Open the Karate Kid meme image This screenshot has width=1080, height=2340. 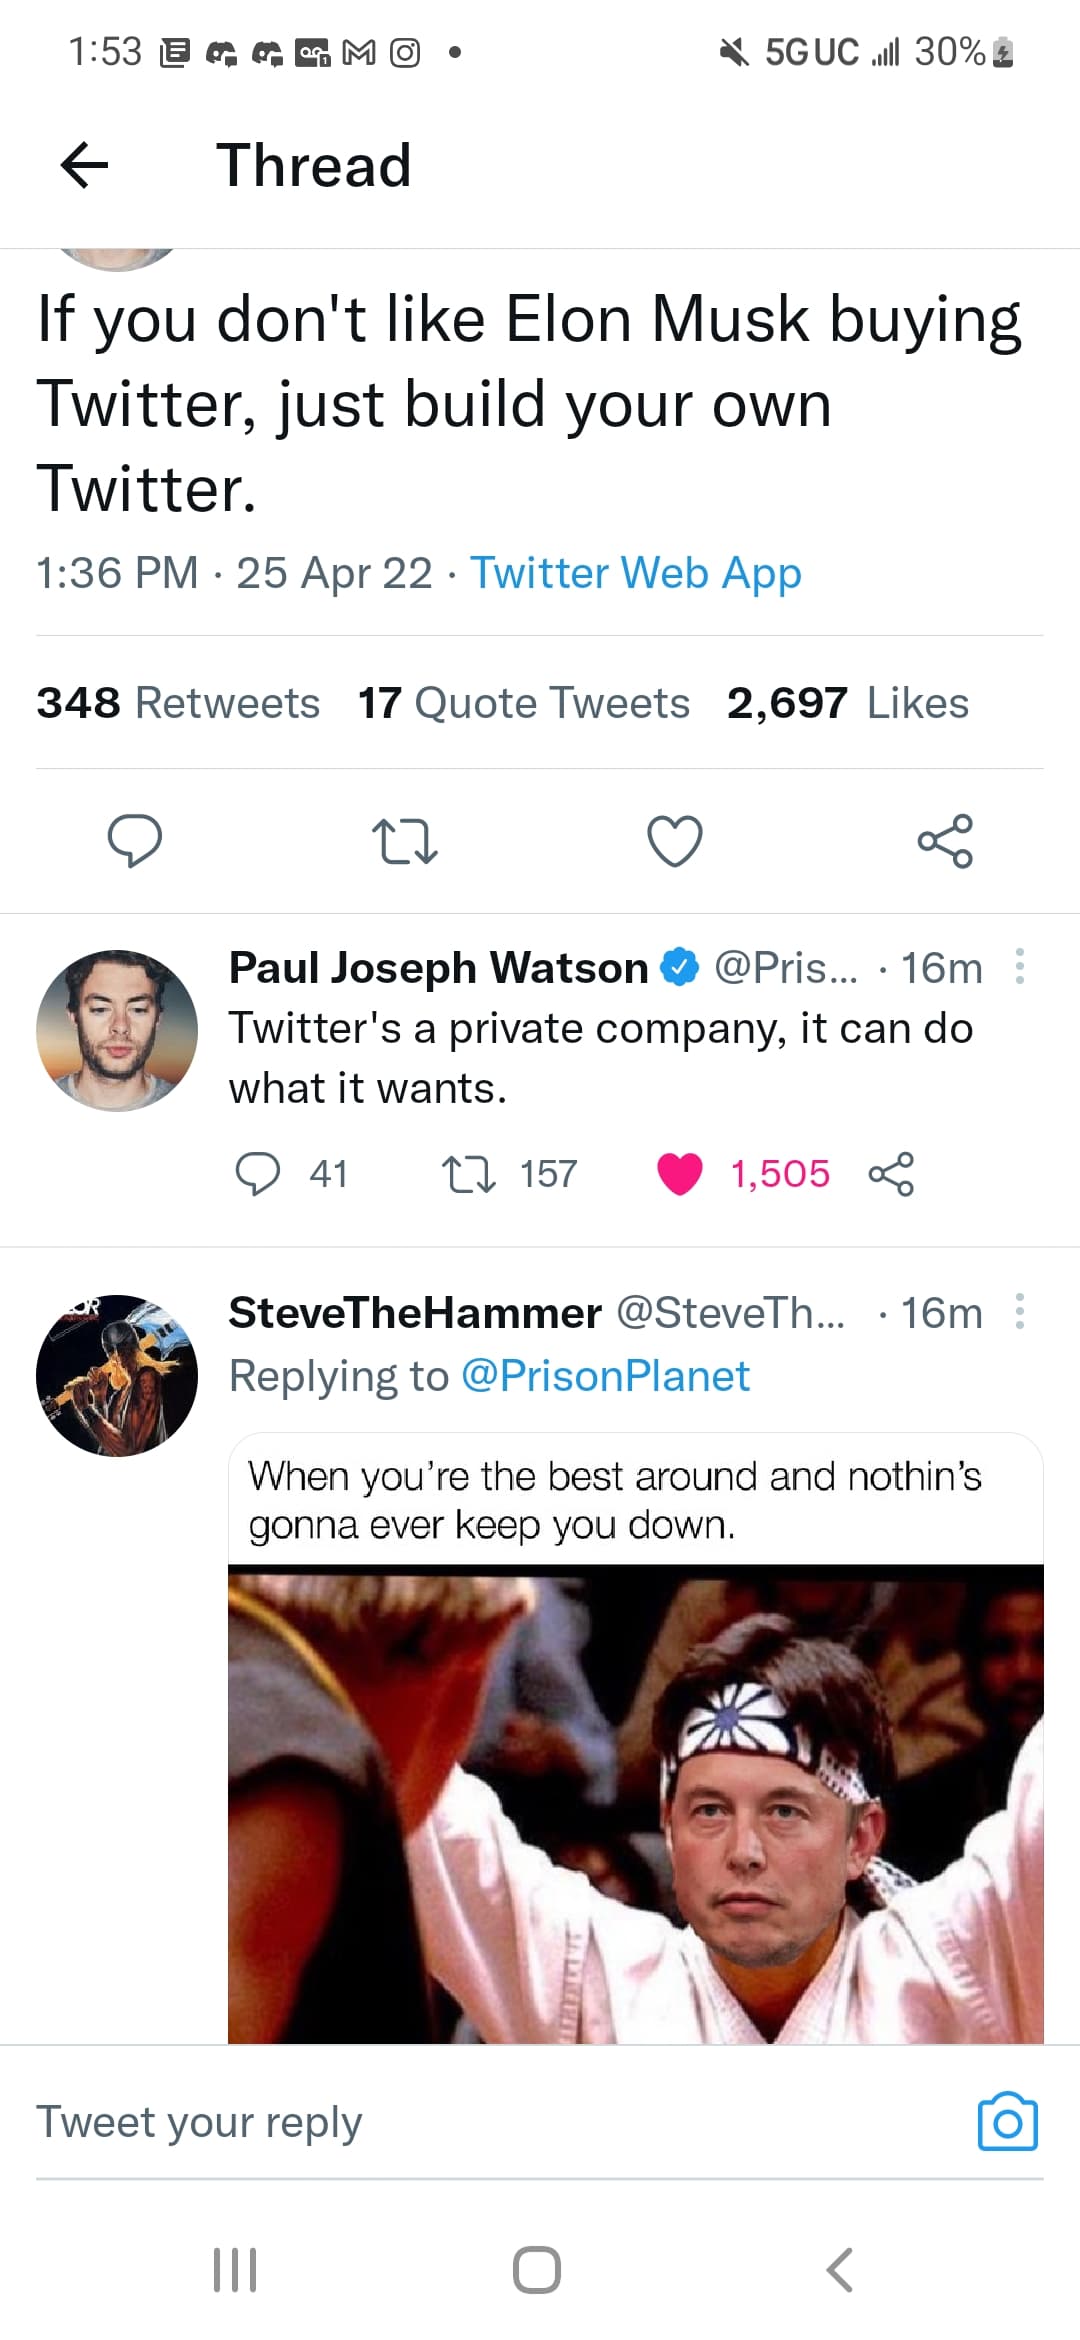pos(636,1803)
